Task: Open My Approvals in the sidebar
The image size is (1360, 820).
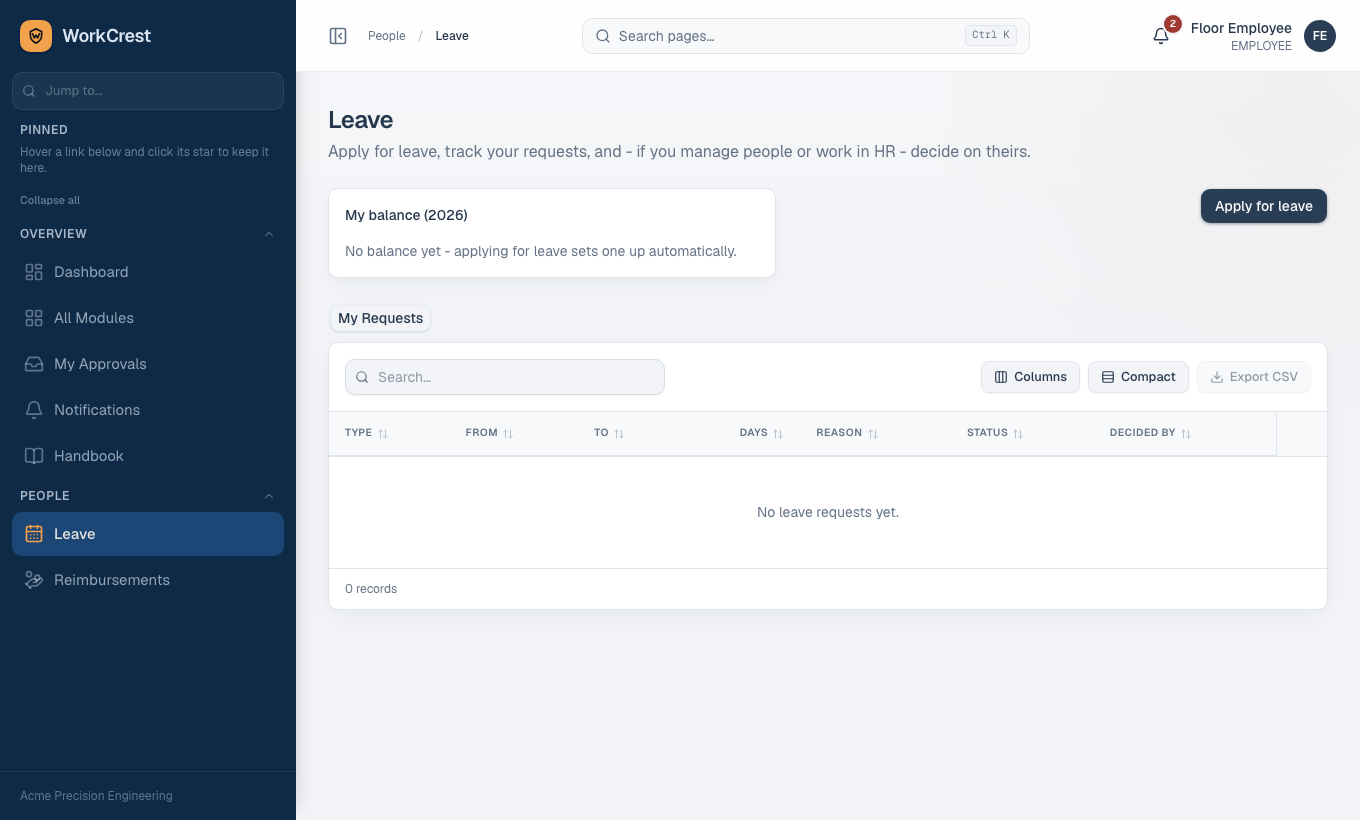Action: 148,364
